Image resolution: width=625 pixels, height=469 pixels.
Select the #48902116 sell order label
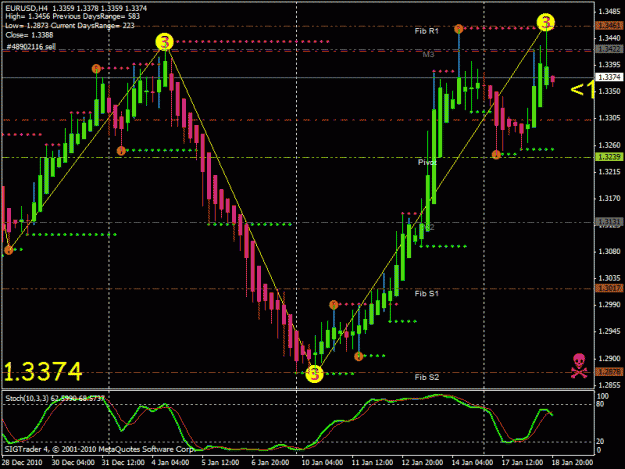31,47
